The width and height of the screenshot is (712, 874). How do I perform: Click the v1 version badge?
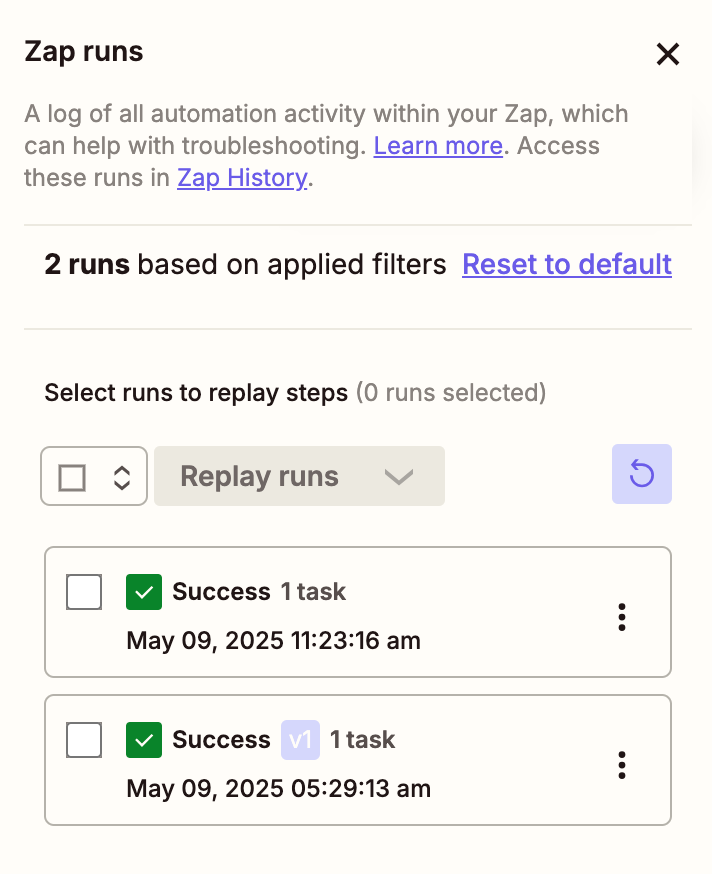pyautogui.click(x=300, y=740)
